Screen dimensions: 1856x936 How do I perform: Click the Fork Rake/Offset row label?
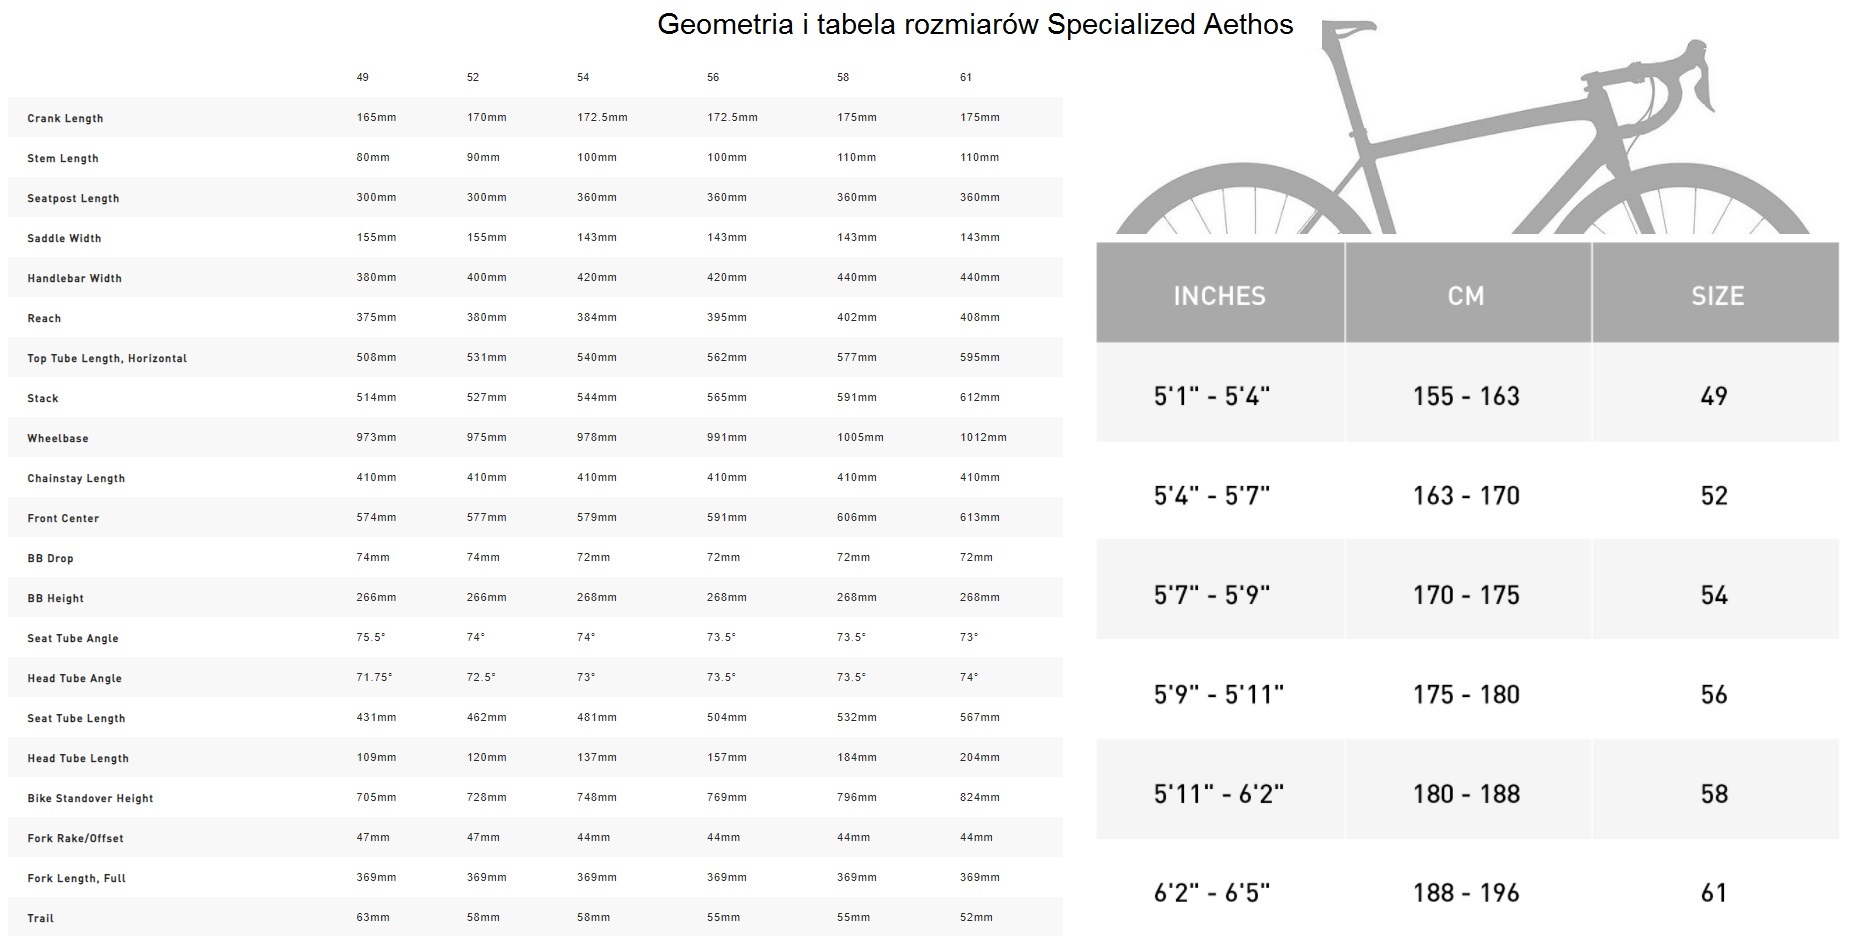click(76, 838)
